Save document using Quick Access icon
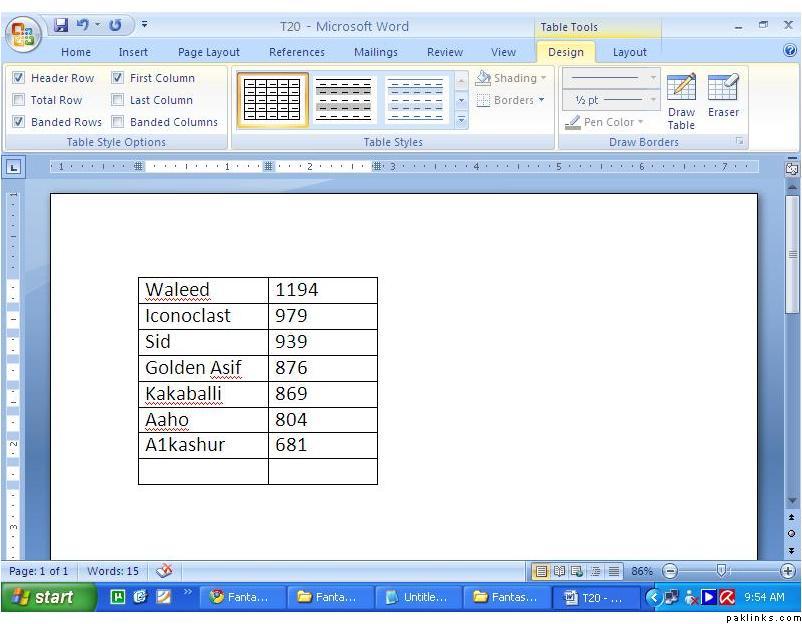This screenshot has height=624, width=802. (61, 25)
